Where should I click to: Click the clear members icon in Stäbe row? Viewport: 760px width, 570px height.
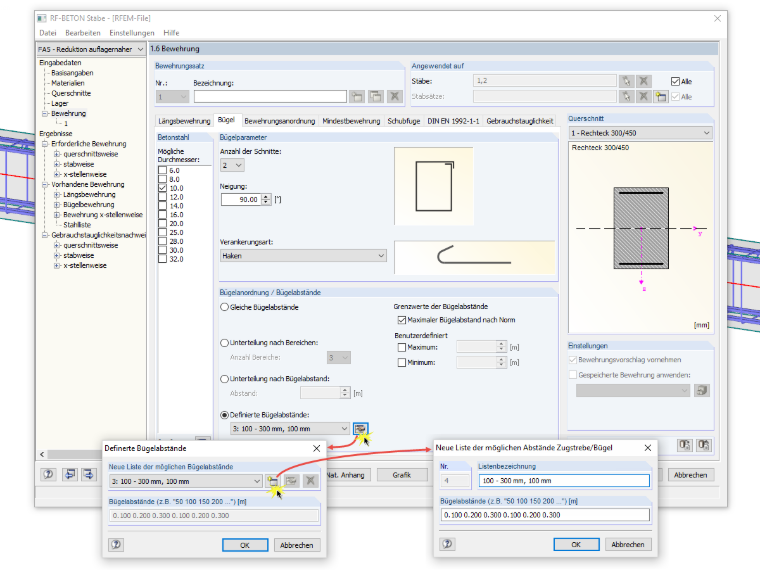click(644, 81)
